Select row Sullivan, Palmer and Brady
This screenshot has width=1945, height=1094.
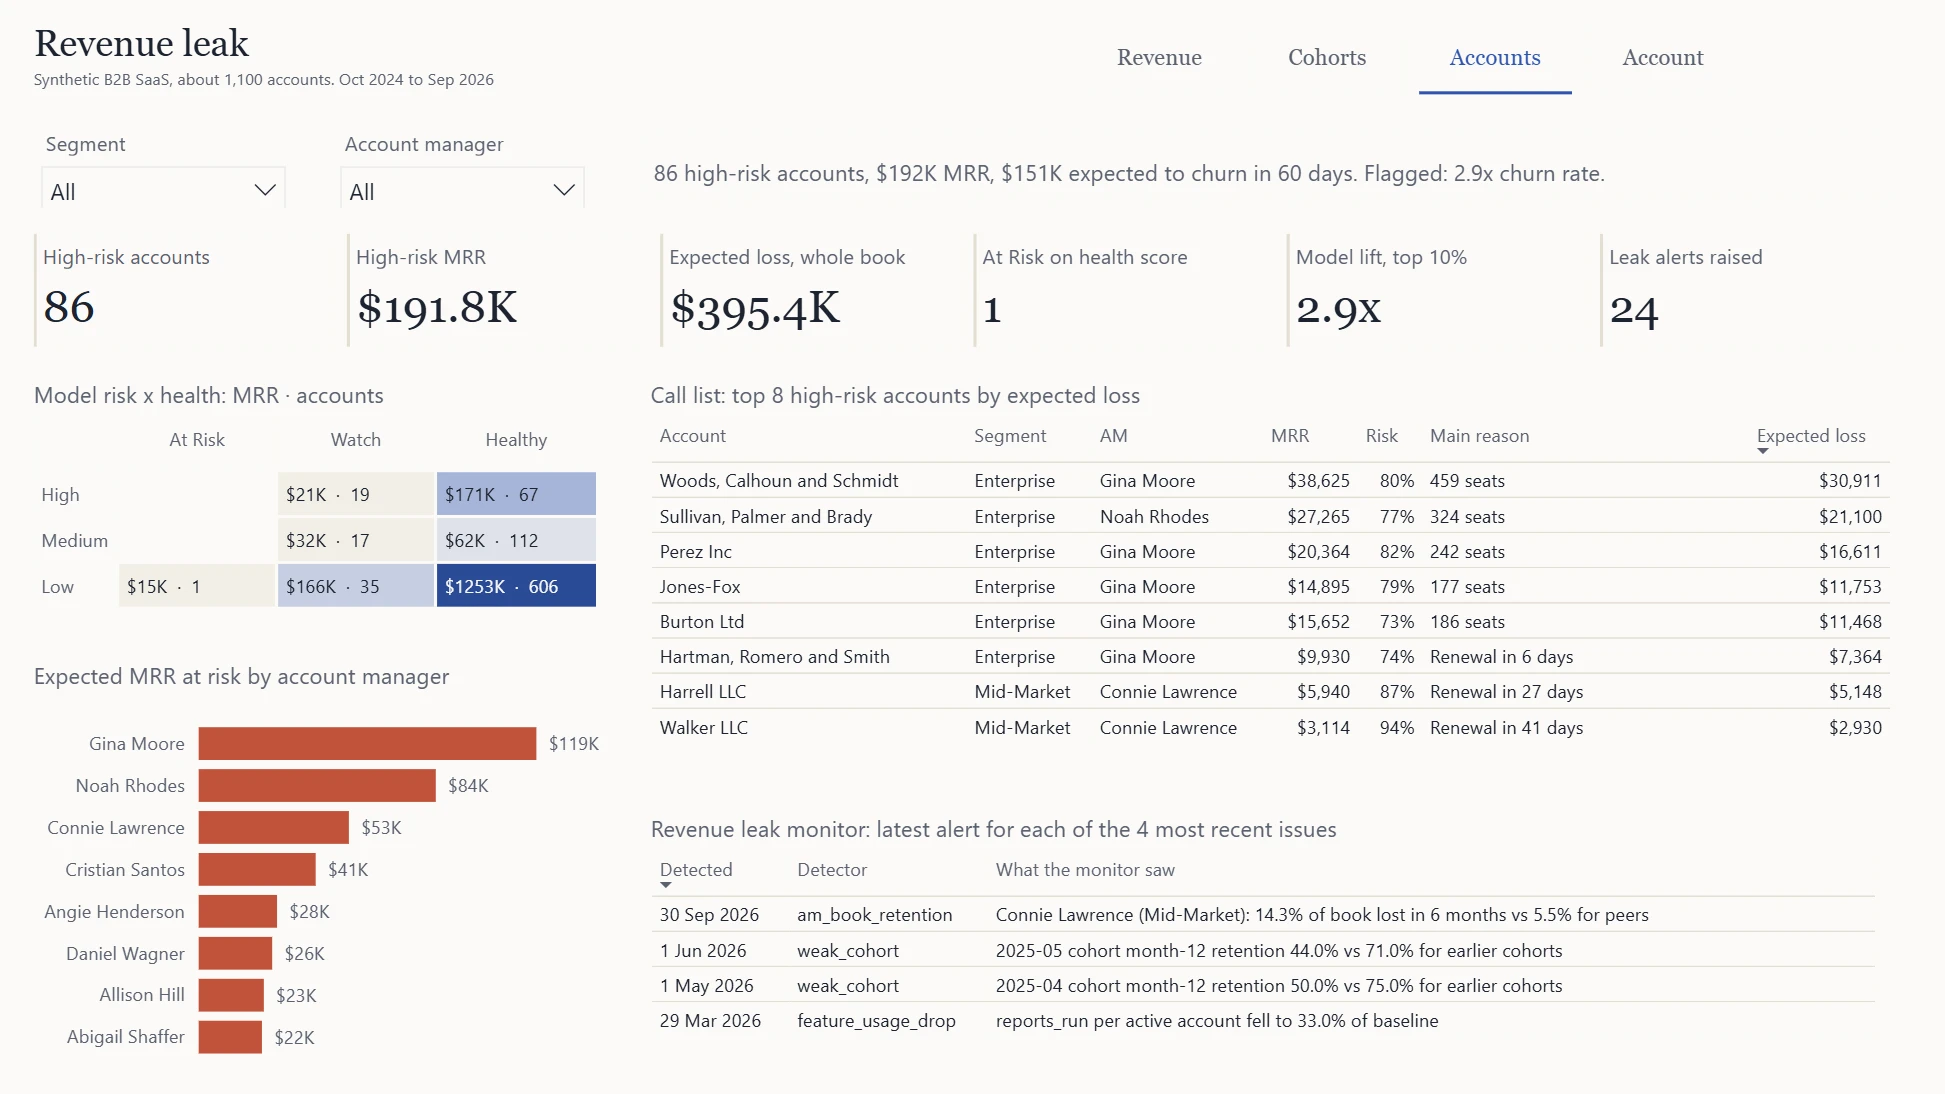pos(1270,516)
